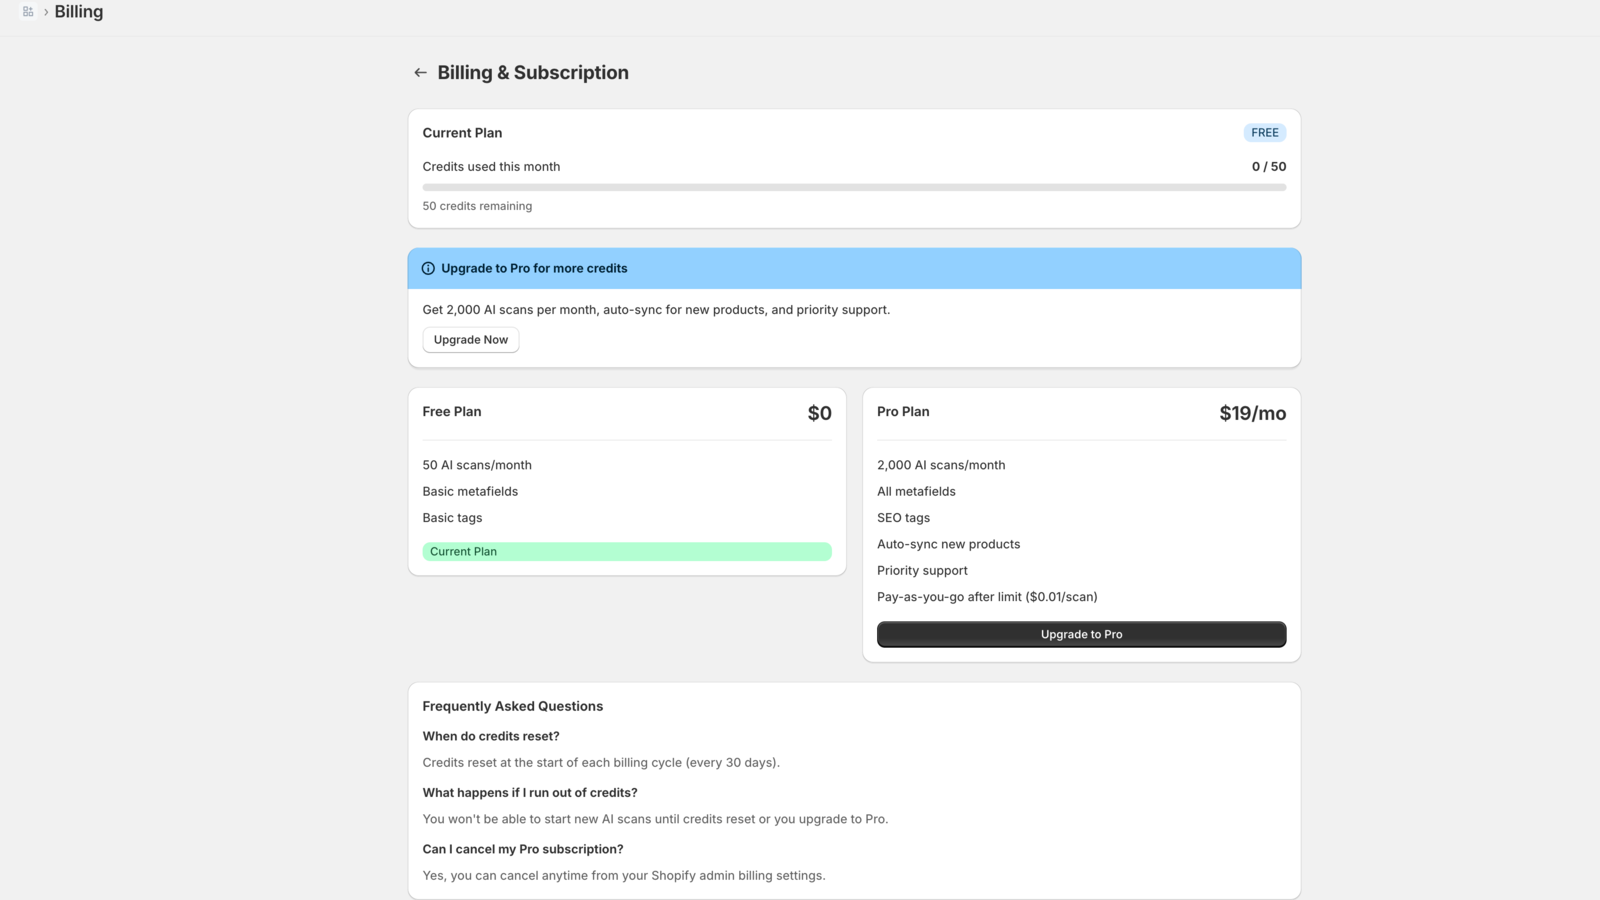Click the Pro Plan card heading
Viewport: 1600px width, 900px height.
tap(903, 412)
